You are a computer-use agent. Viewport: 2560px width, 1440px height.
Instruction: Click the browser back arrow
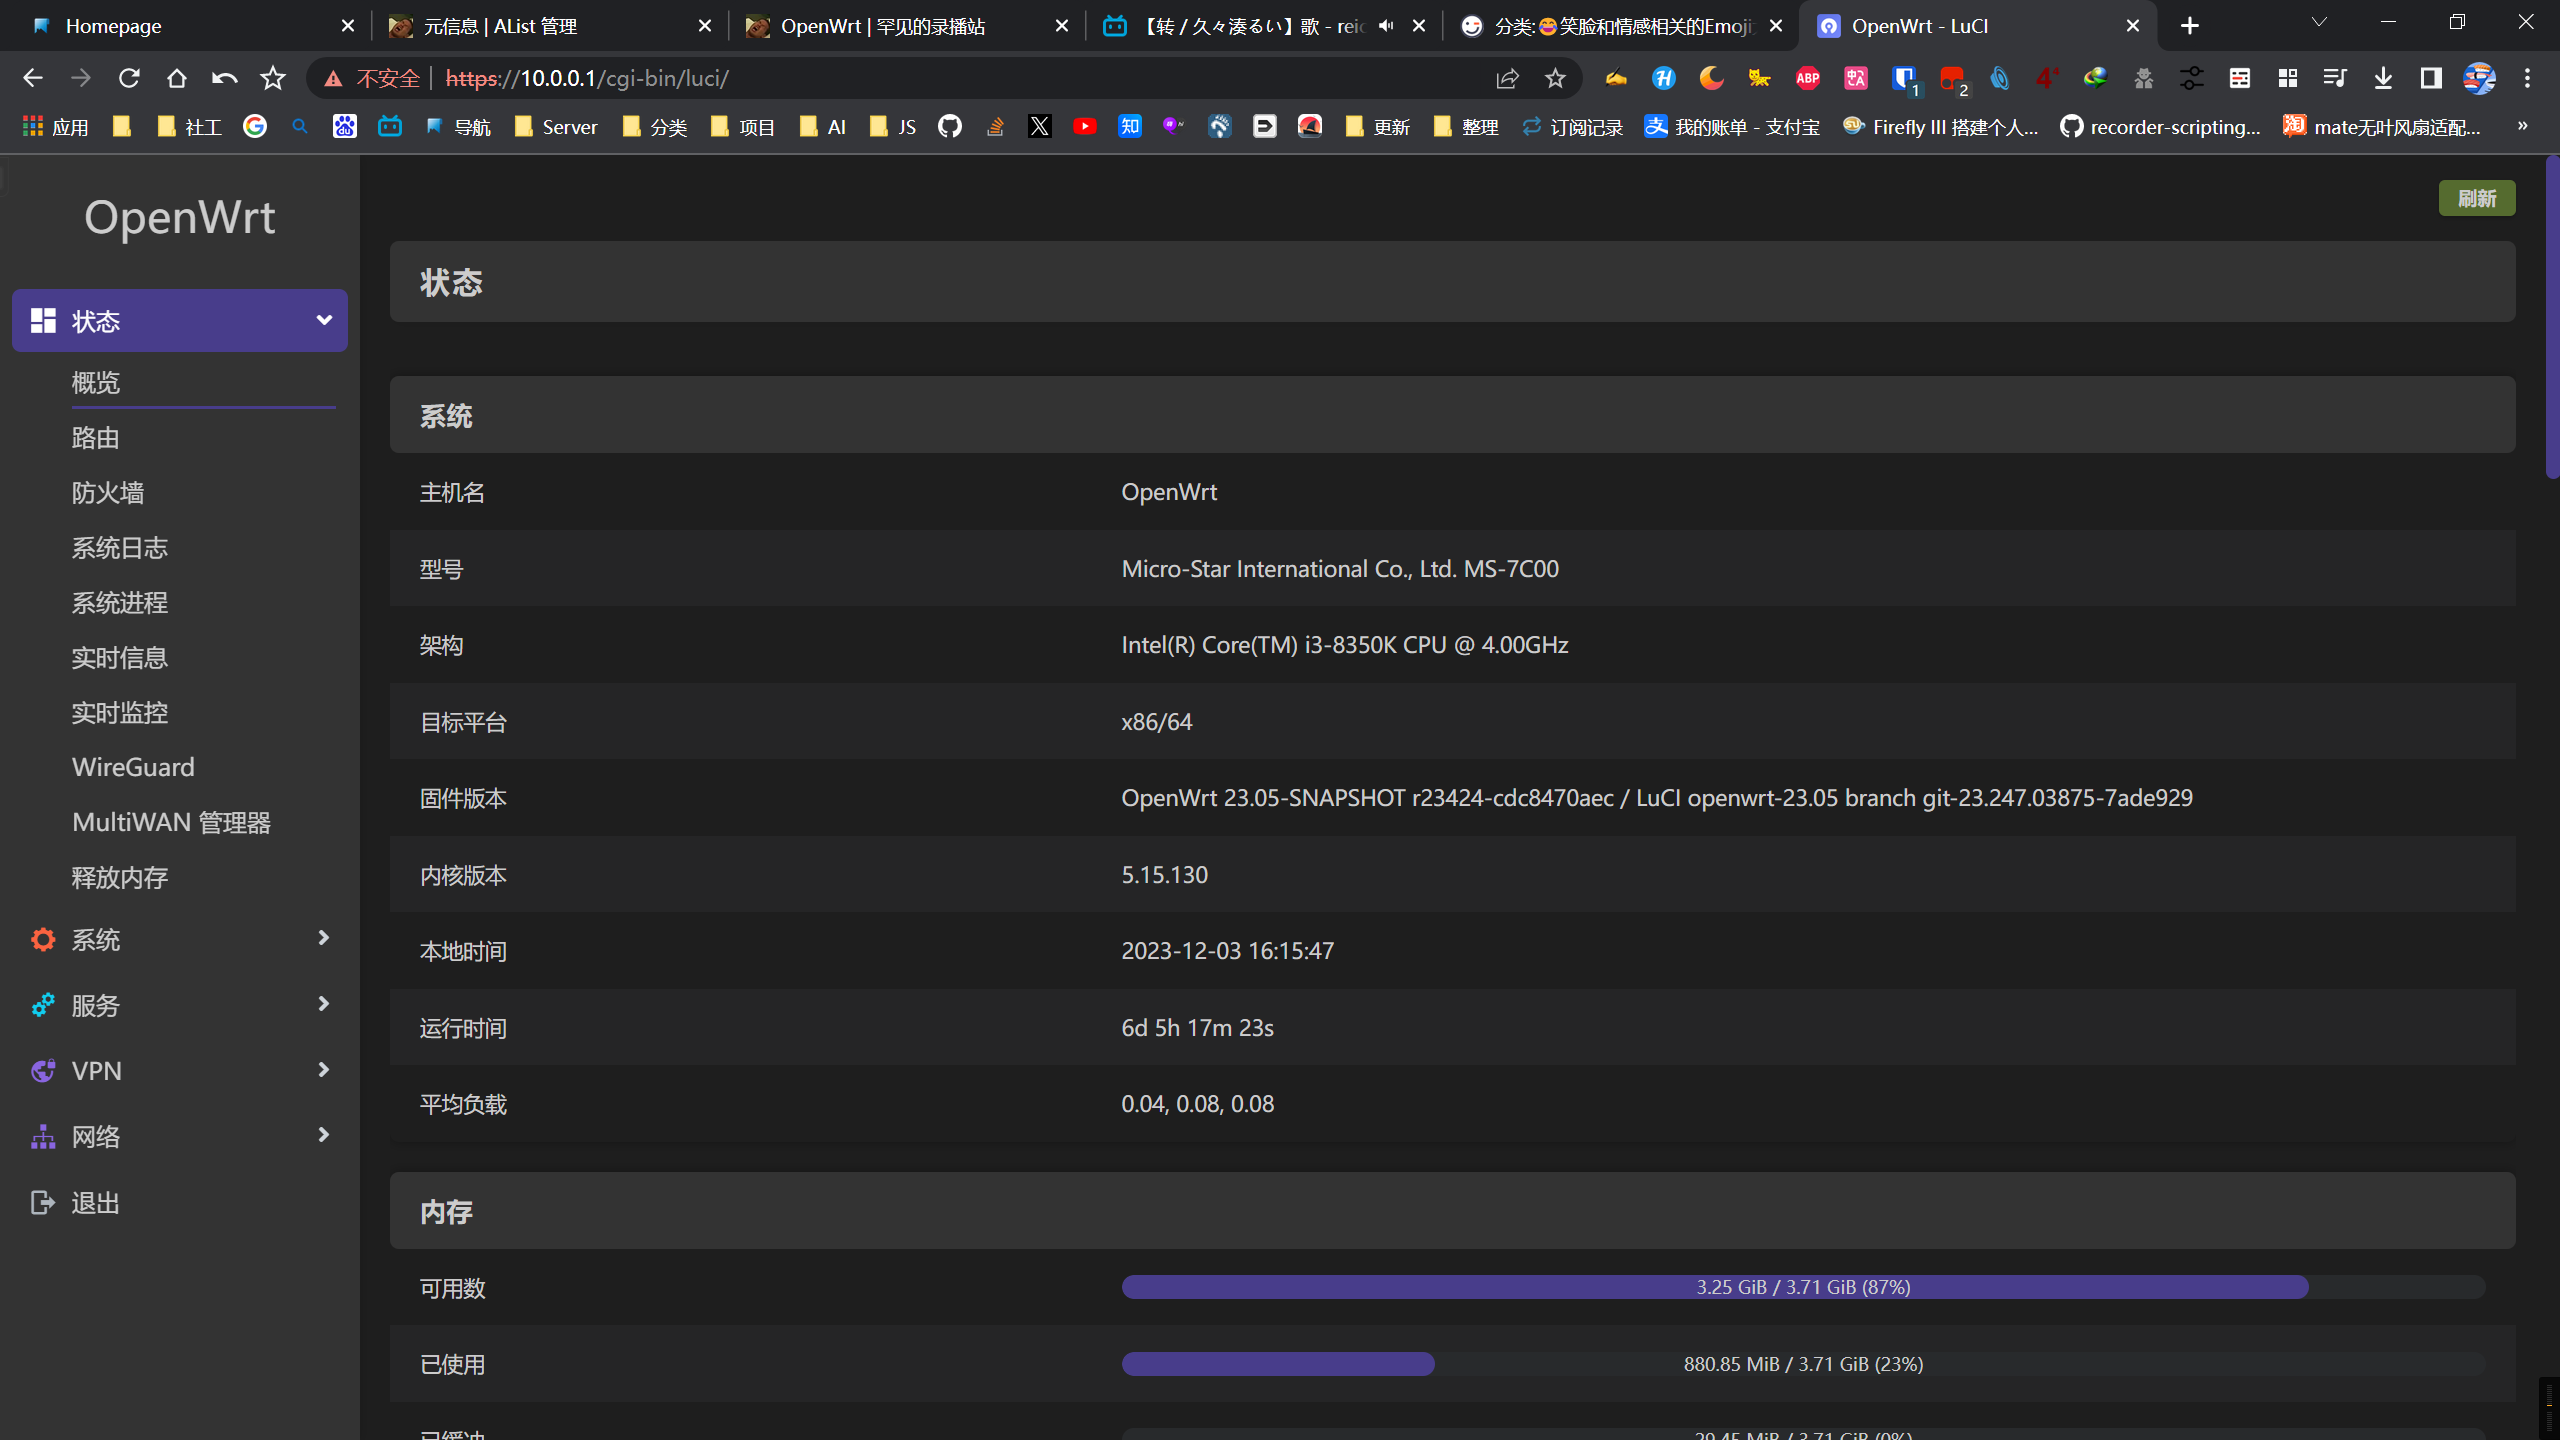point(33,78)
